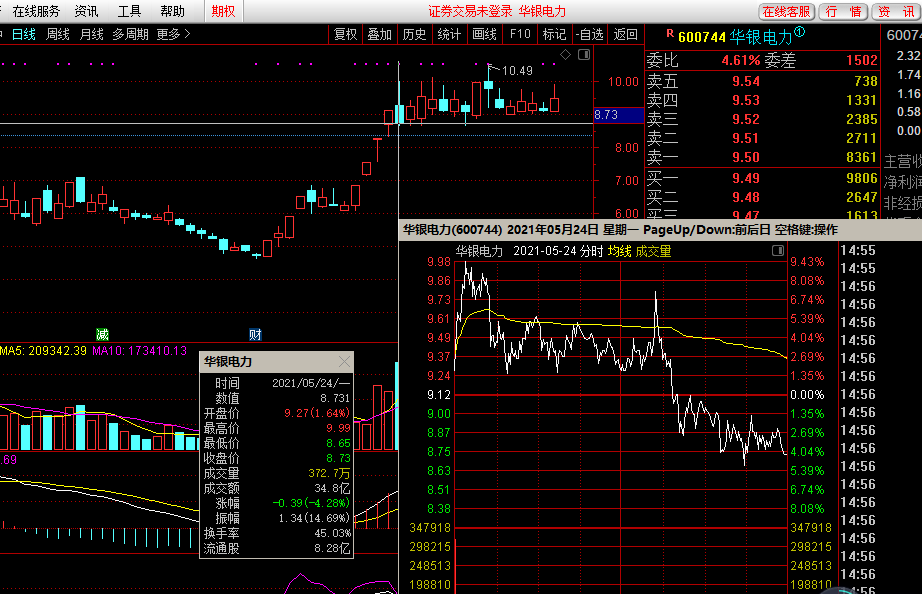Open the 资讯 menu
Viewport: 922px width, 594px height.
(x=86, y=11)
